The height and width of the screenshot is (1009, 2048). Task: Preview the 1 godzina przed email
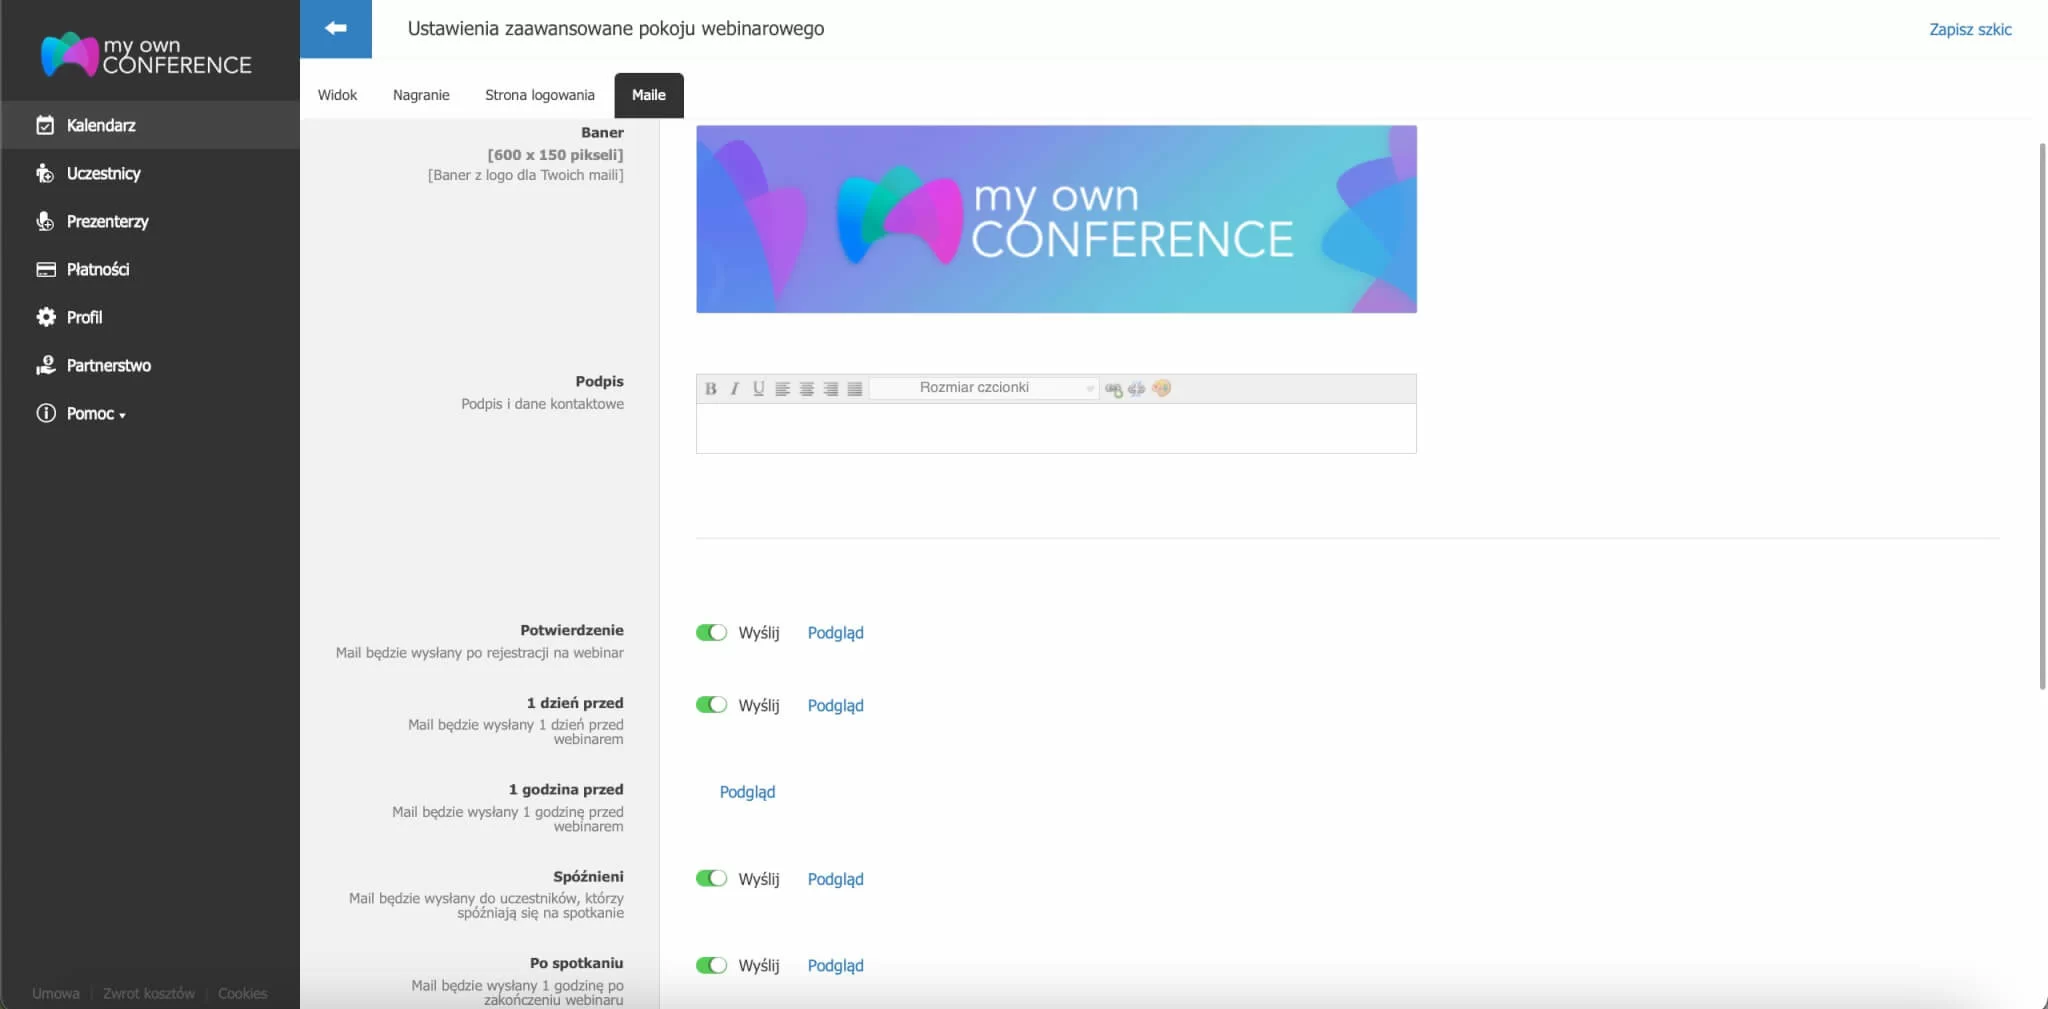[x=747, y=792]
